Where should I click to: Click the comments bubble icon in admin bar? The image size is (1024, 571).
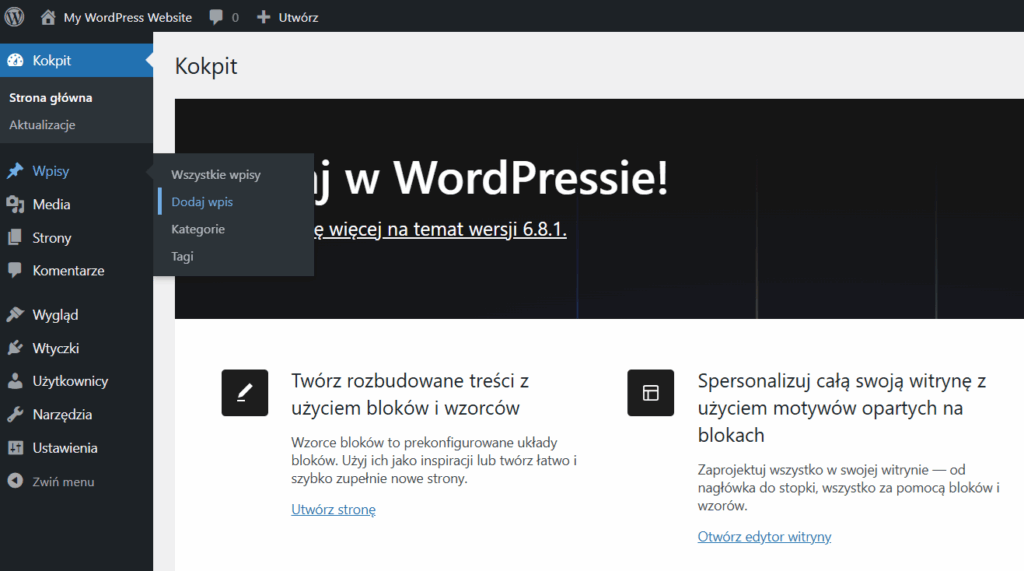(216, 18)
